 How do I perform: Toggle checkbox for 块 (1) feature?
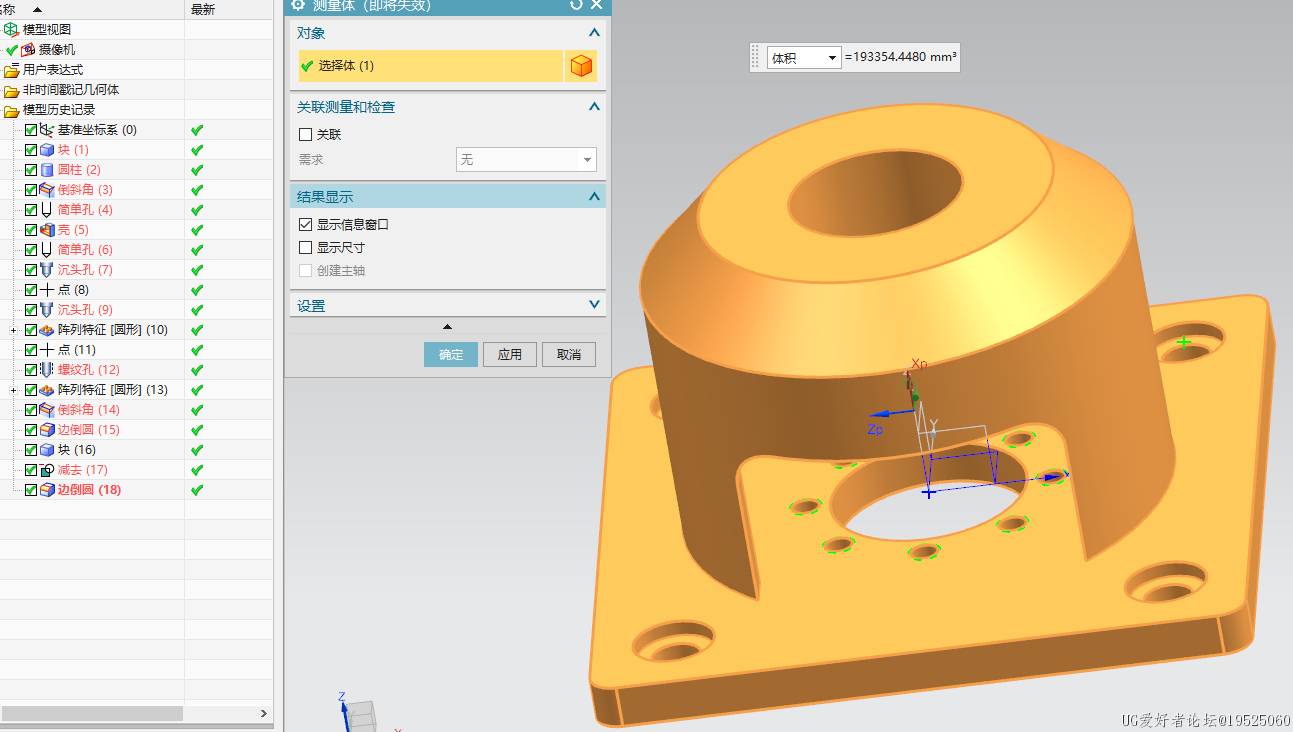coord(31,150)
